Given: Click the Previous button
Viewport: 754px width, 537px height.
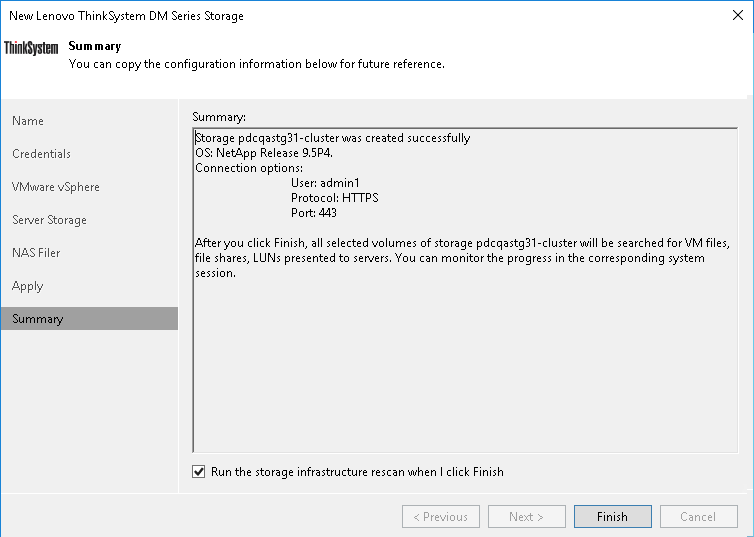Looking at the screenshot, I should [x=441, y=517].
